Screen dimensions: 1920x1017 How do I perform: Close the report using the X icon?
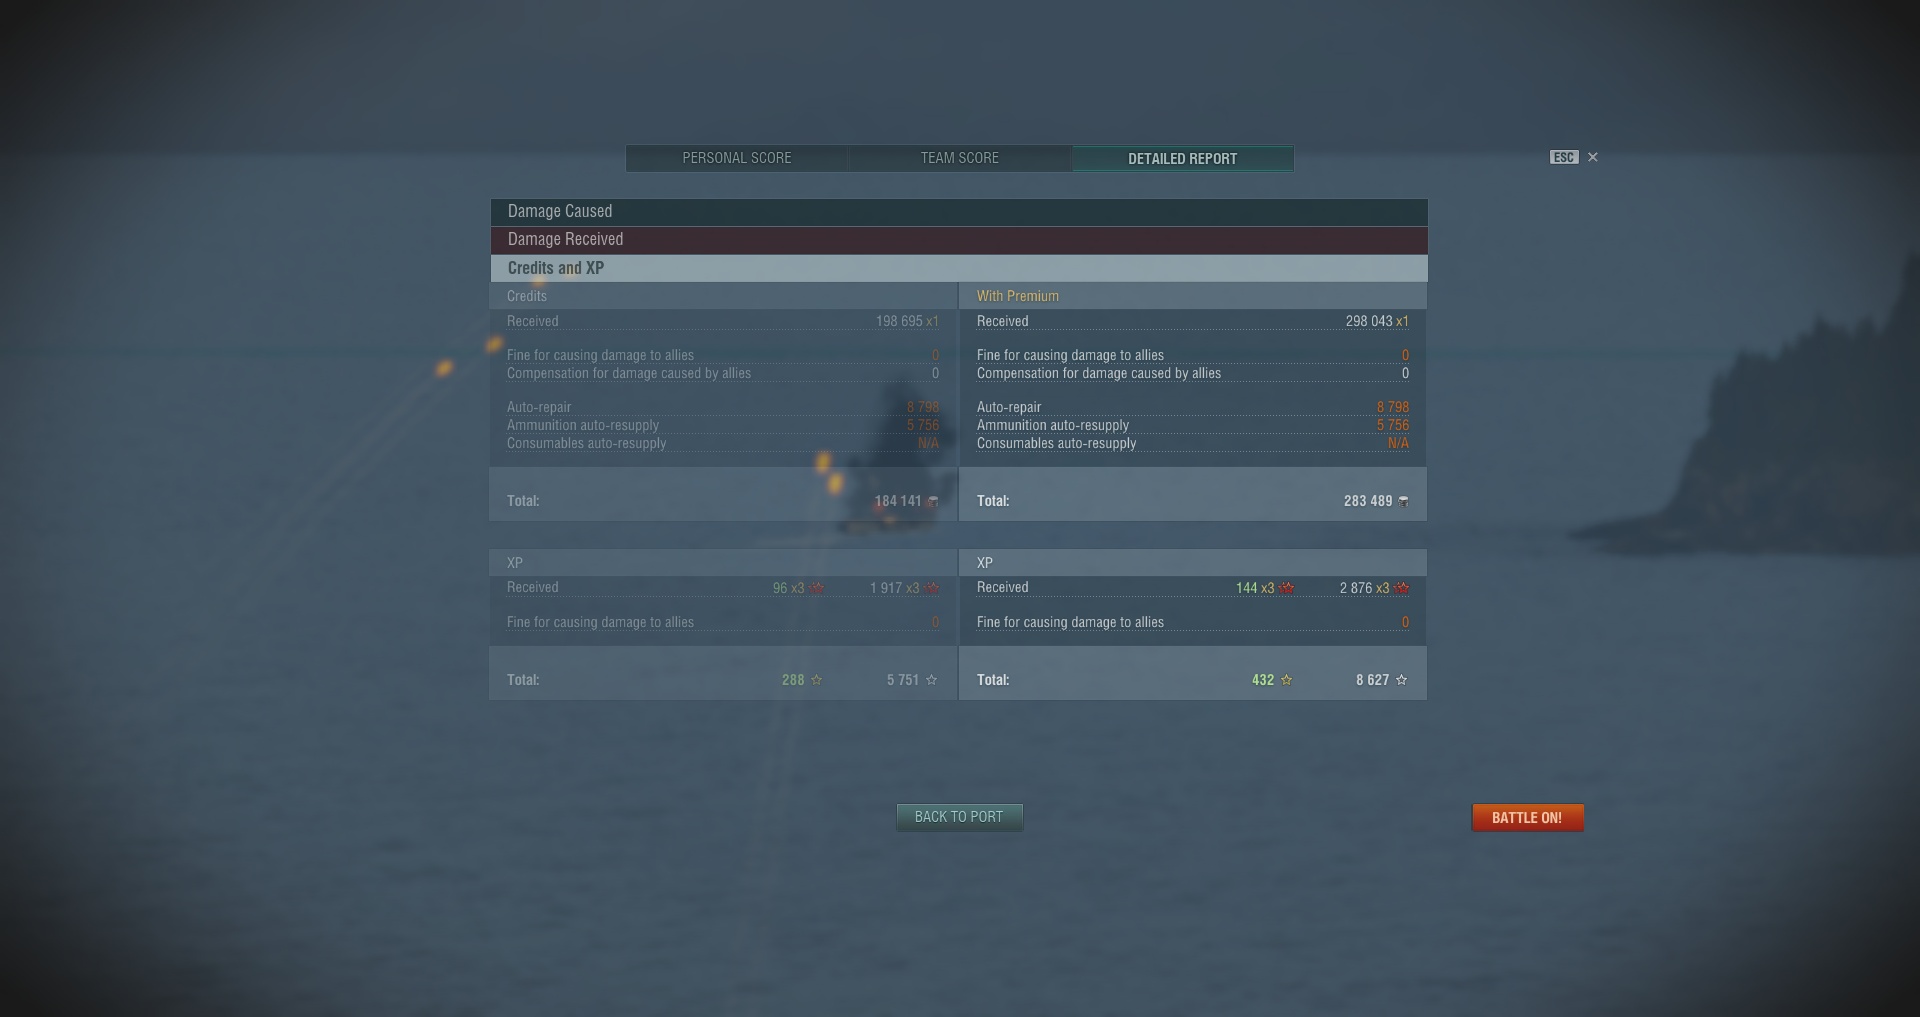tap(1593, 157)
